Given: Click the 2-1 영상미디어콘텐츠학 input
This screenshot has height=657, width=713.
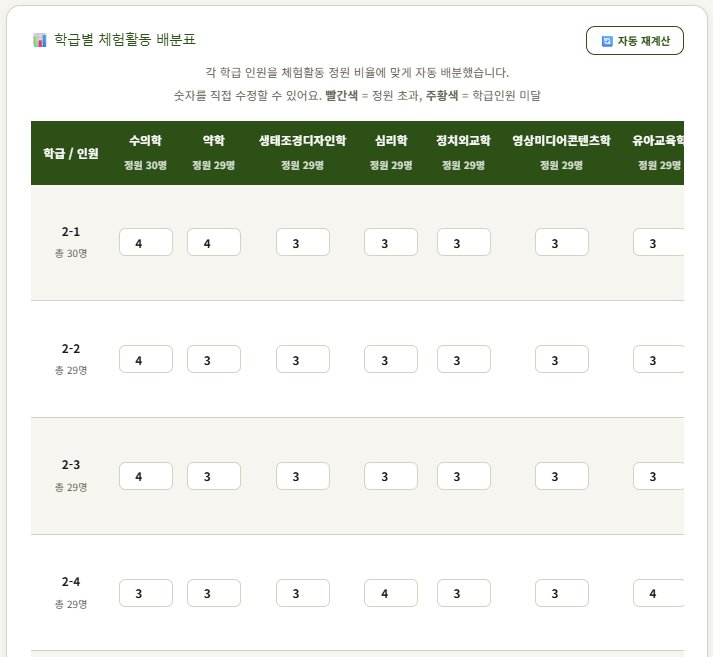Looking at the screenshot, I should (562, 242).
